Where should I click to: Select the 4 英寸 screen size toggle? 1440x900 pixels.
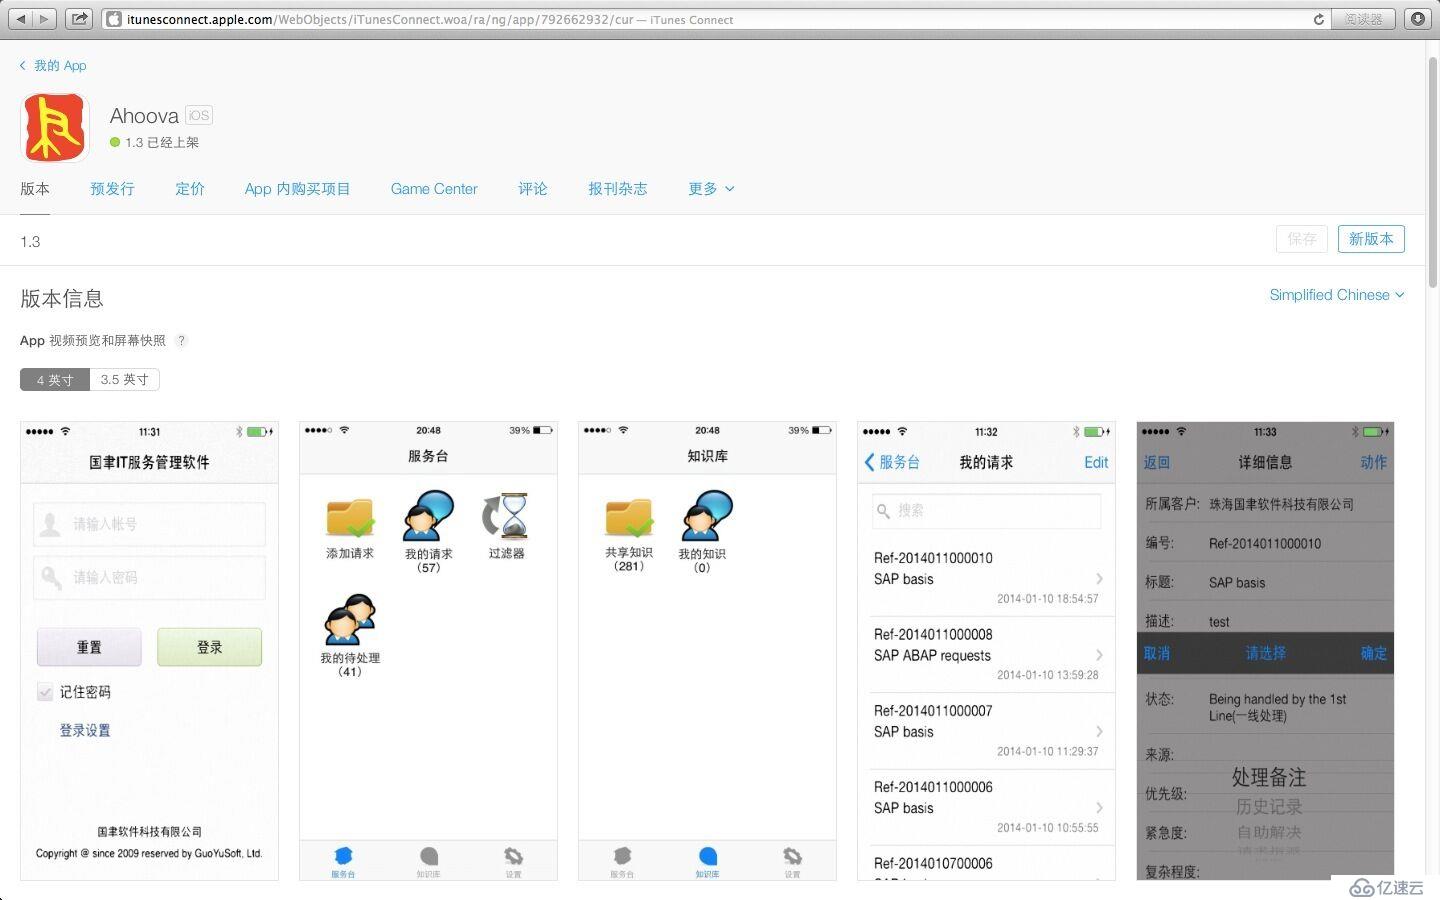(55, 380)
